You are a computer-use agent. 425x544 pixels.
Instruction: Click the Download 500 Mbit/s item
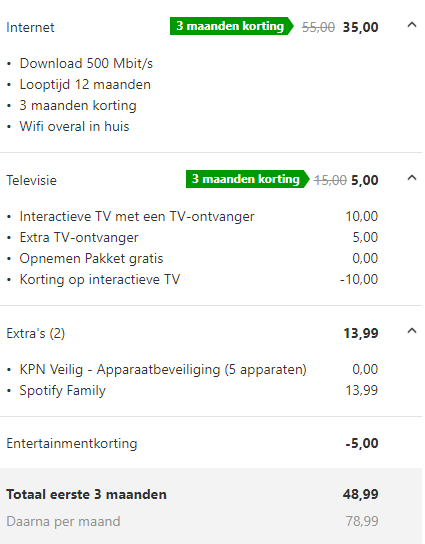point(86,63)
